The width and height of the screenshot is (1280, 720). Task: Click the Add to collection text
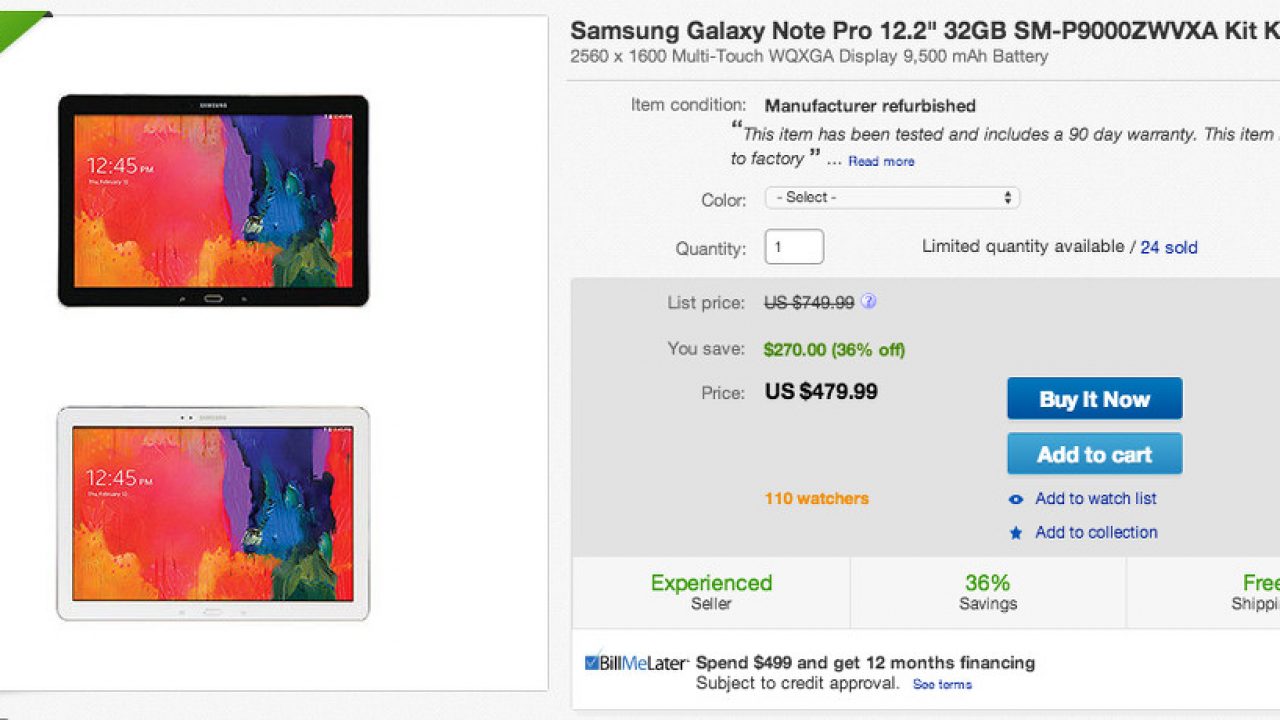click(1096, 533)
